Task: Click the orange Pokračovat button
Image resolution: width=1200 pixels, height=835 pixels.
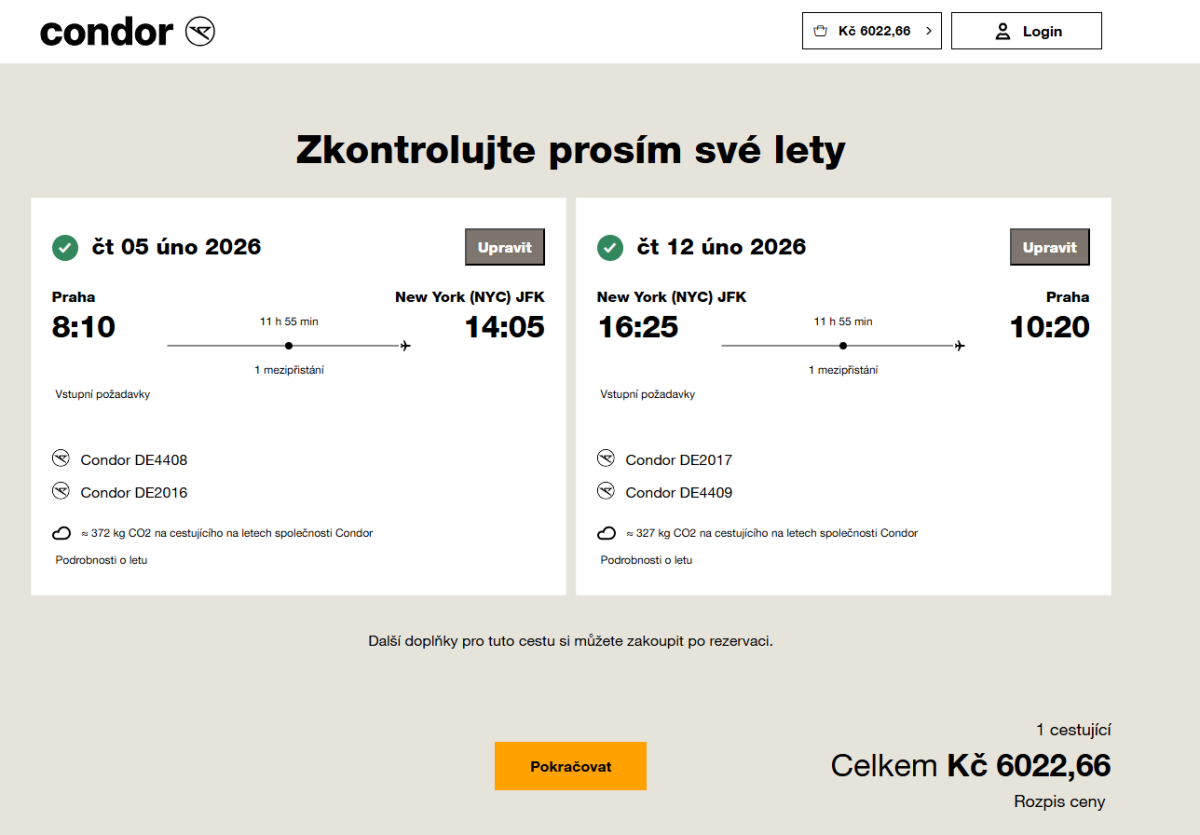Action: pyautogui.click(x=570, y=766)
